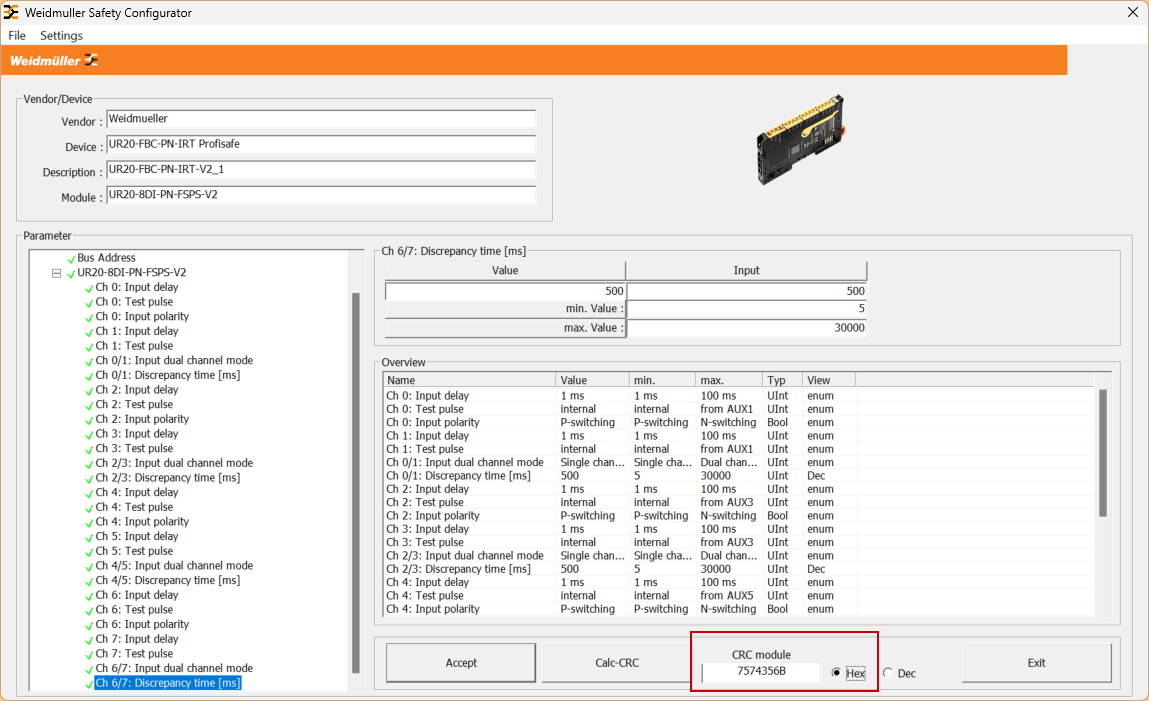
Task: Click the Description input field
Action: pos(321,169)
